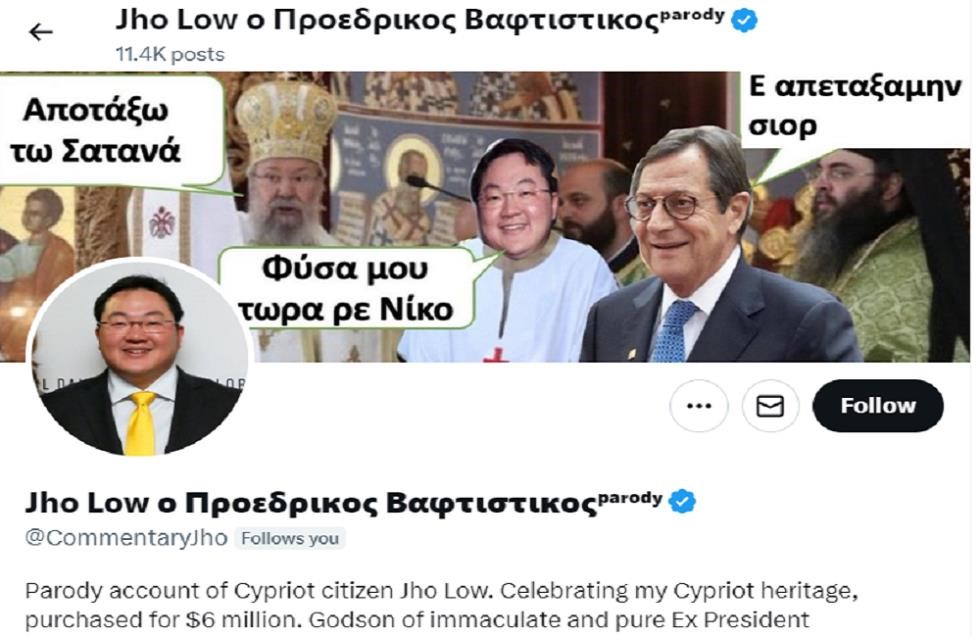Follow the @CommentaryJho account
The width and height of the screenshot is (980, 637).
878,406
